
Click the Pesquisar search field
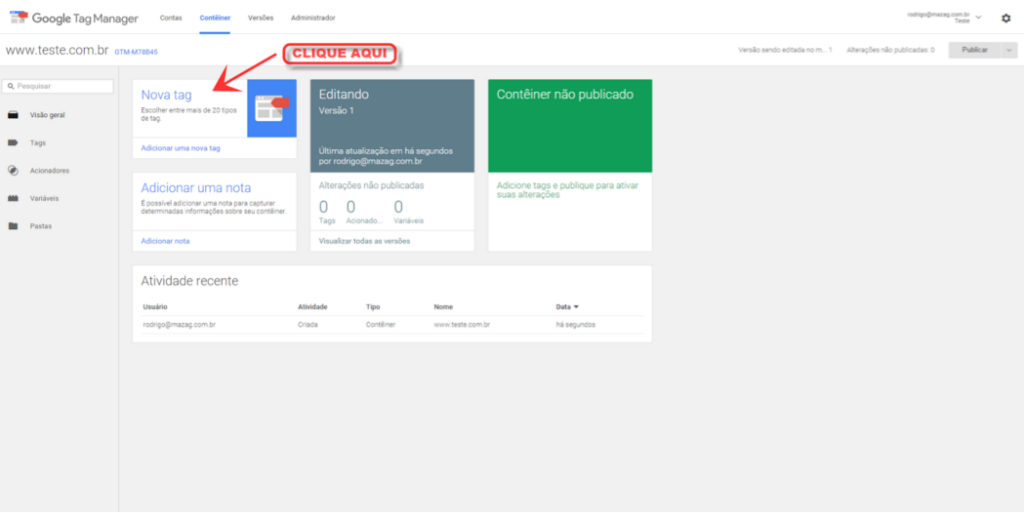click(57, 86)
